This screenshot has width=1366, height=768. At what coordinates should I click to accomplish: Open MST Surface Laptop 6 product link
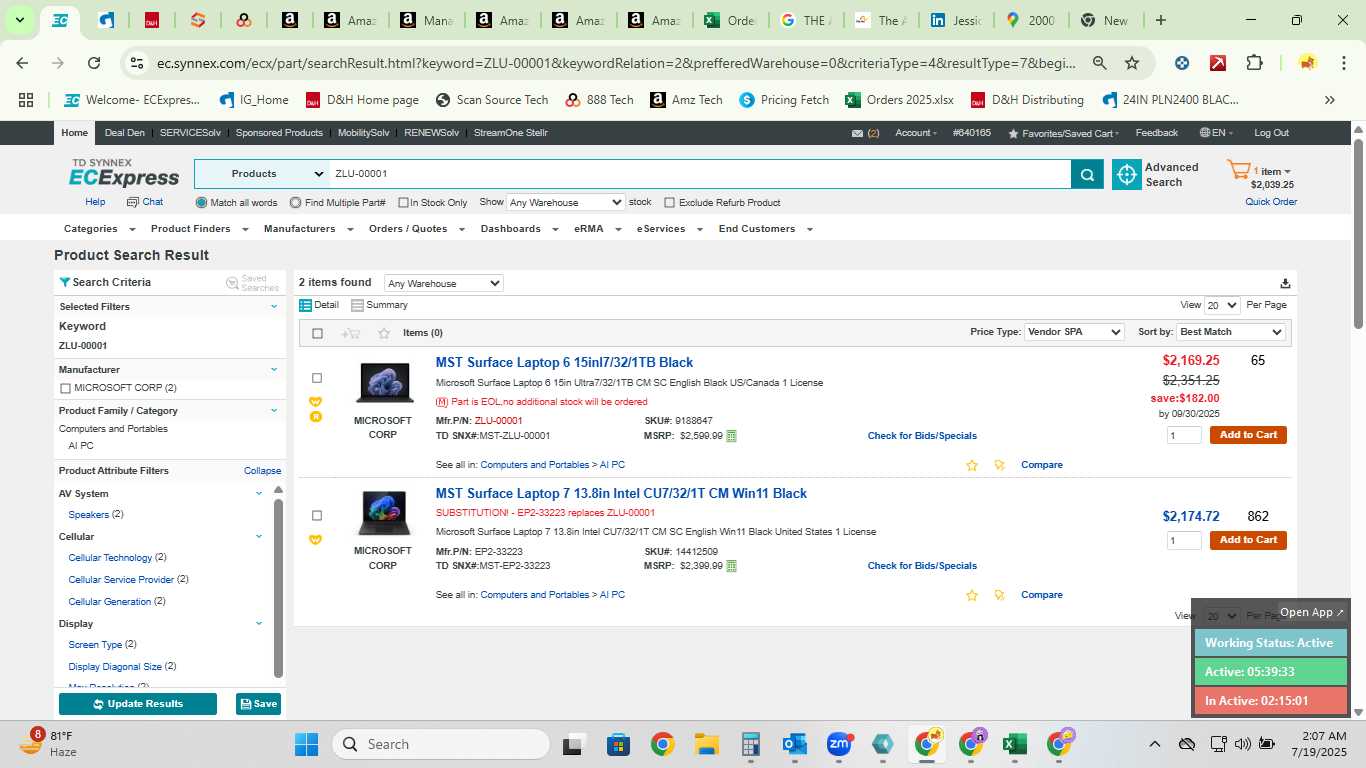coord(564,363)
